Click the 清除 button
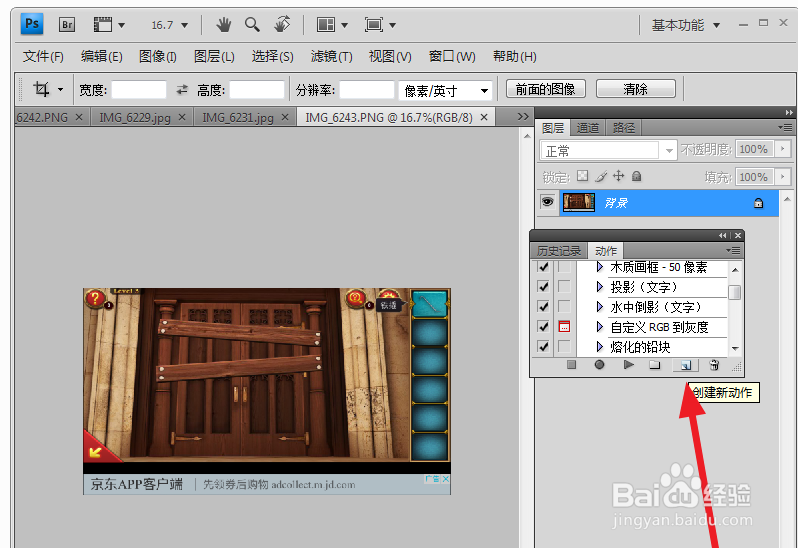 [x=636, y=89]
